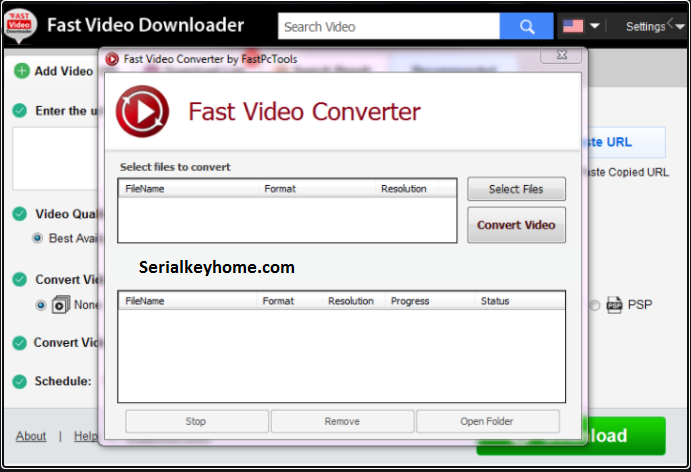The image size is (691, 472).
Task: Click the Status column header
Action: (519, 301)
